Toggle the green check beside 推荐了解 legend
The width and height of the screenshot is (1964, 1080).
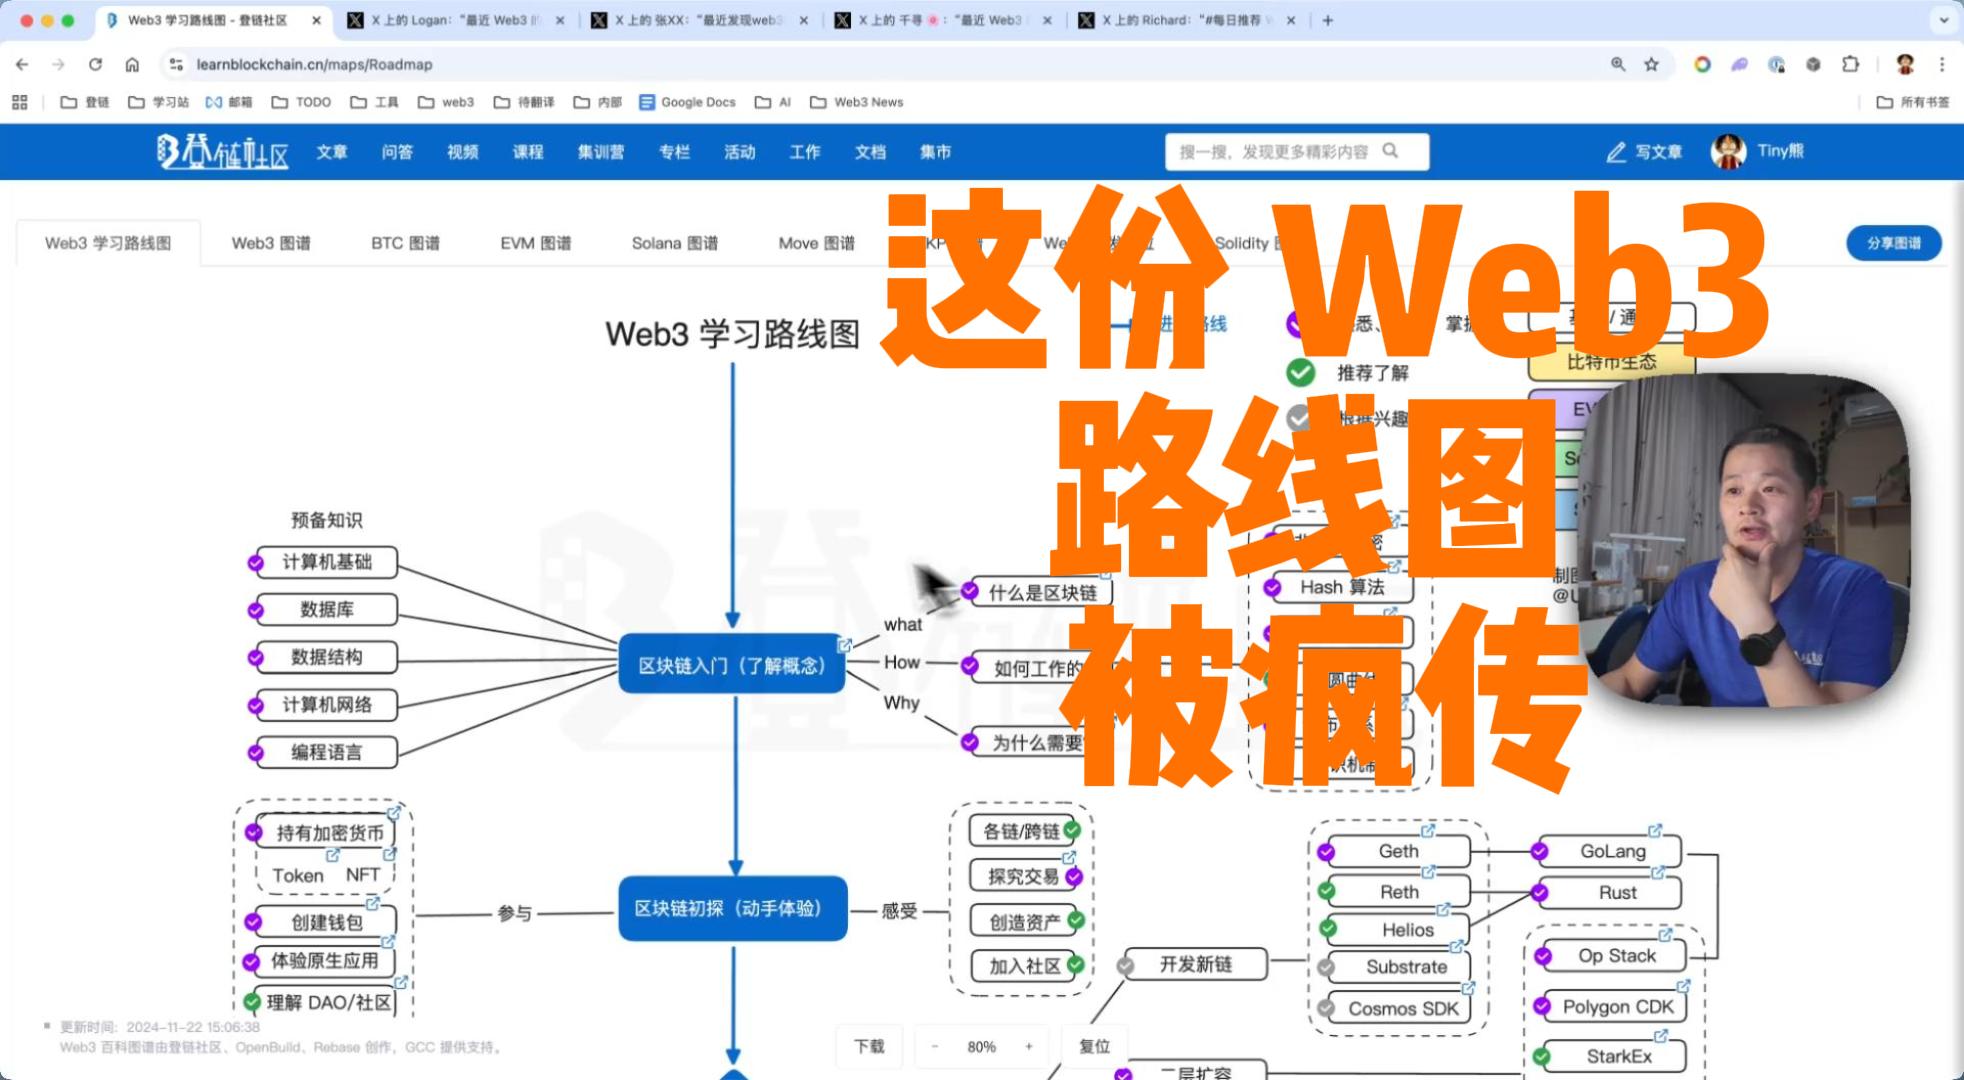(x=1301, y=372)
